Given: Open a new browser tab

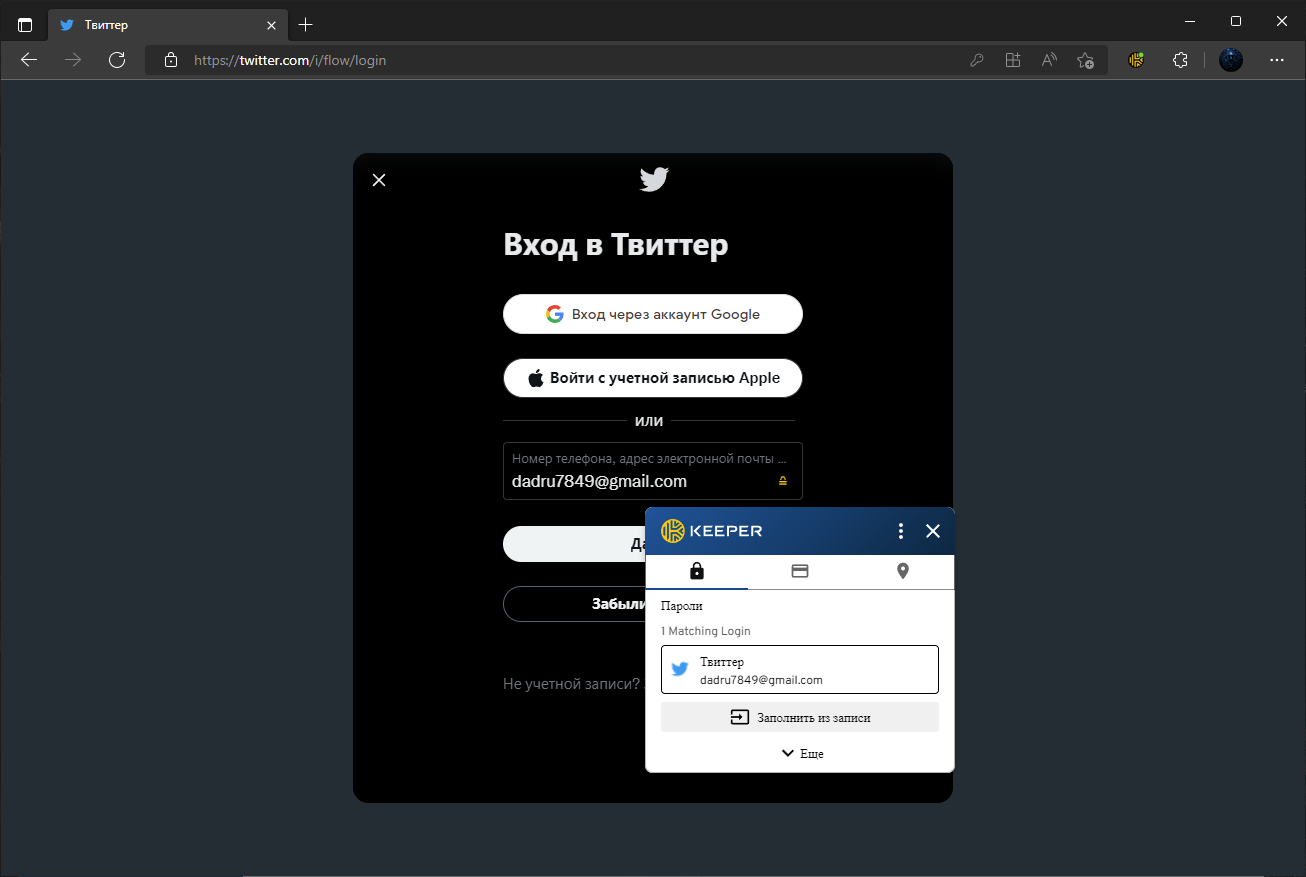Looking at the screenshot, I should coord(306,24).
